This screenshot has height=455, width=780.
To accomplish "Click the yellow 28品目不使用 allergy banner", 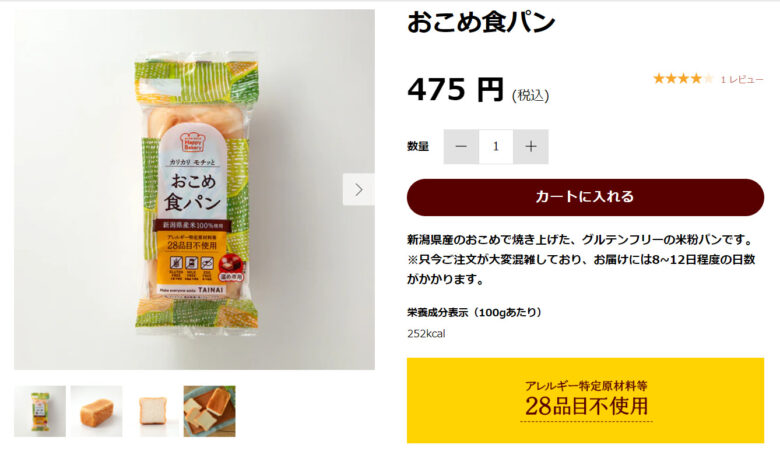I will 585,400.
